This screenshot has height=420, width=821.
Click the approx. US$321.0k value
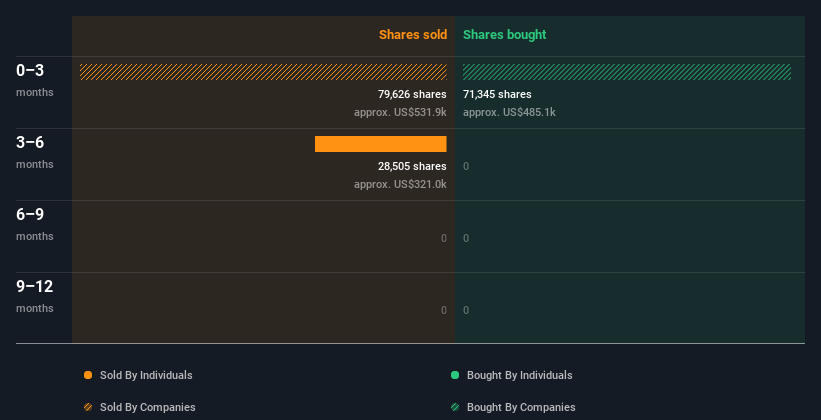point(400,184)
